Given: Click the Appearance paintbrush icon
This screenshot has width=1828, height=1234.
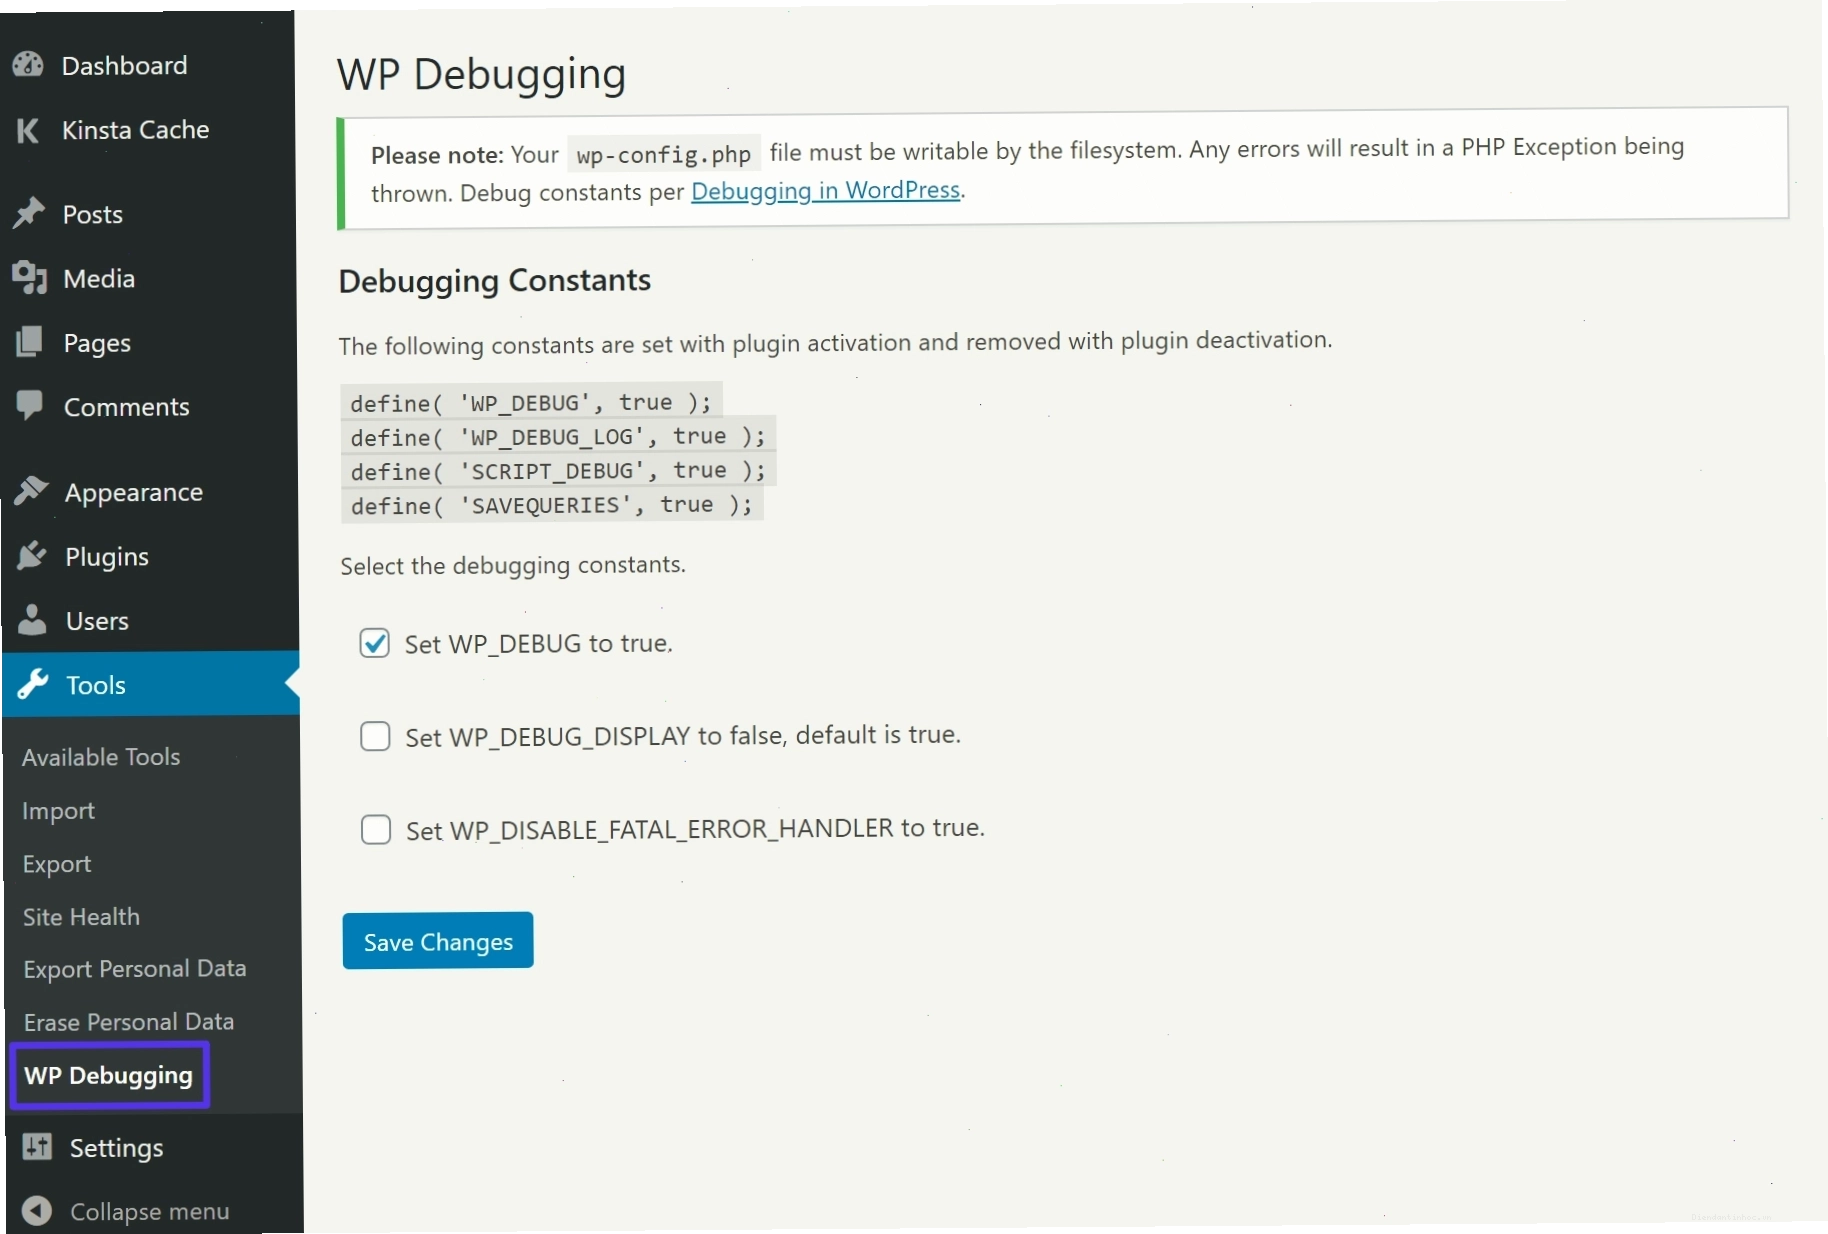Looking at the screenshot, I should pyautogui.click(x=31, y=491).
